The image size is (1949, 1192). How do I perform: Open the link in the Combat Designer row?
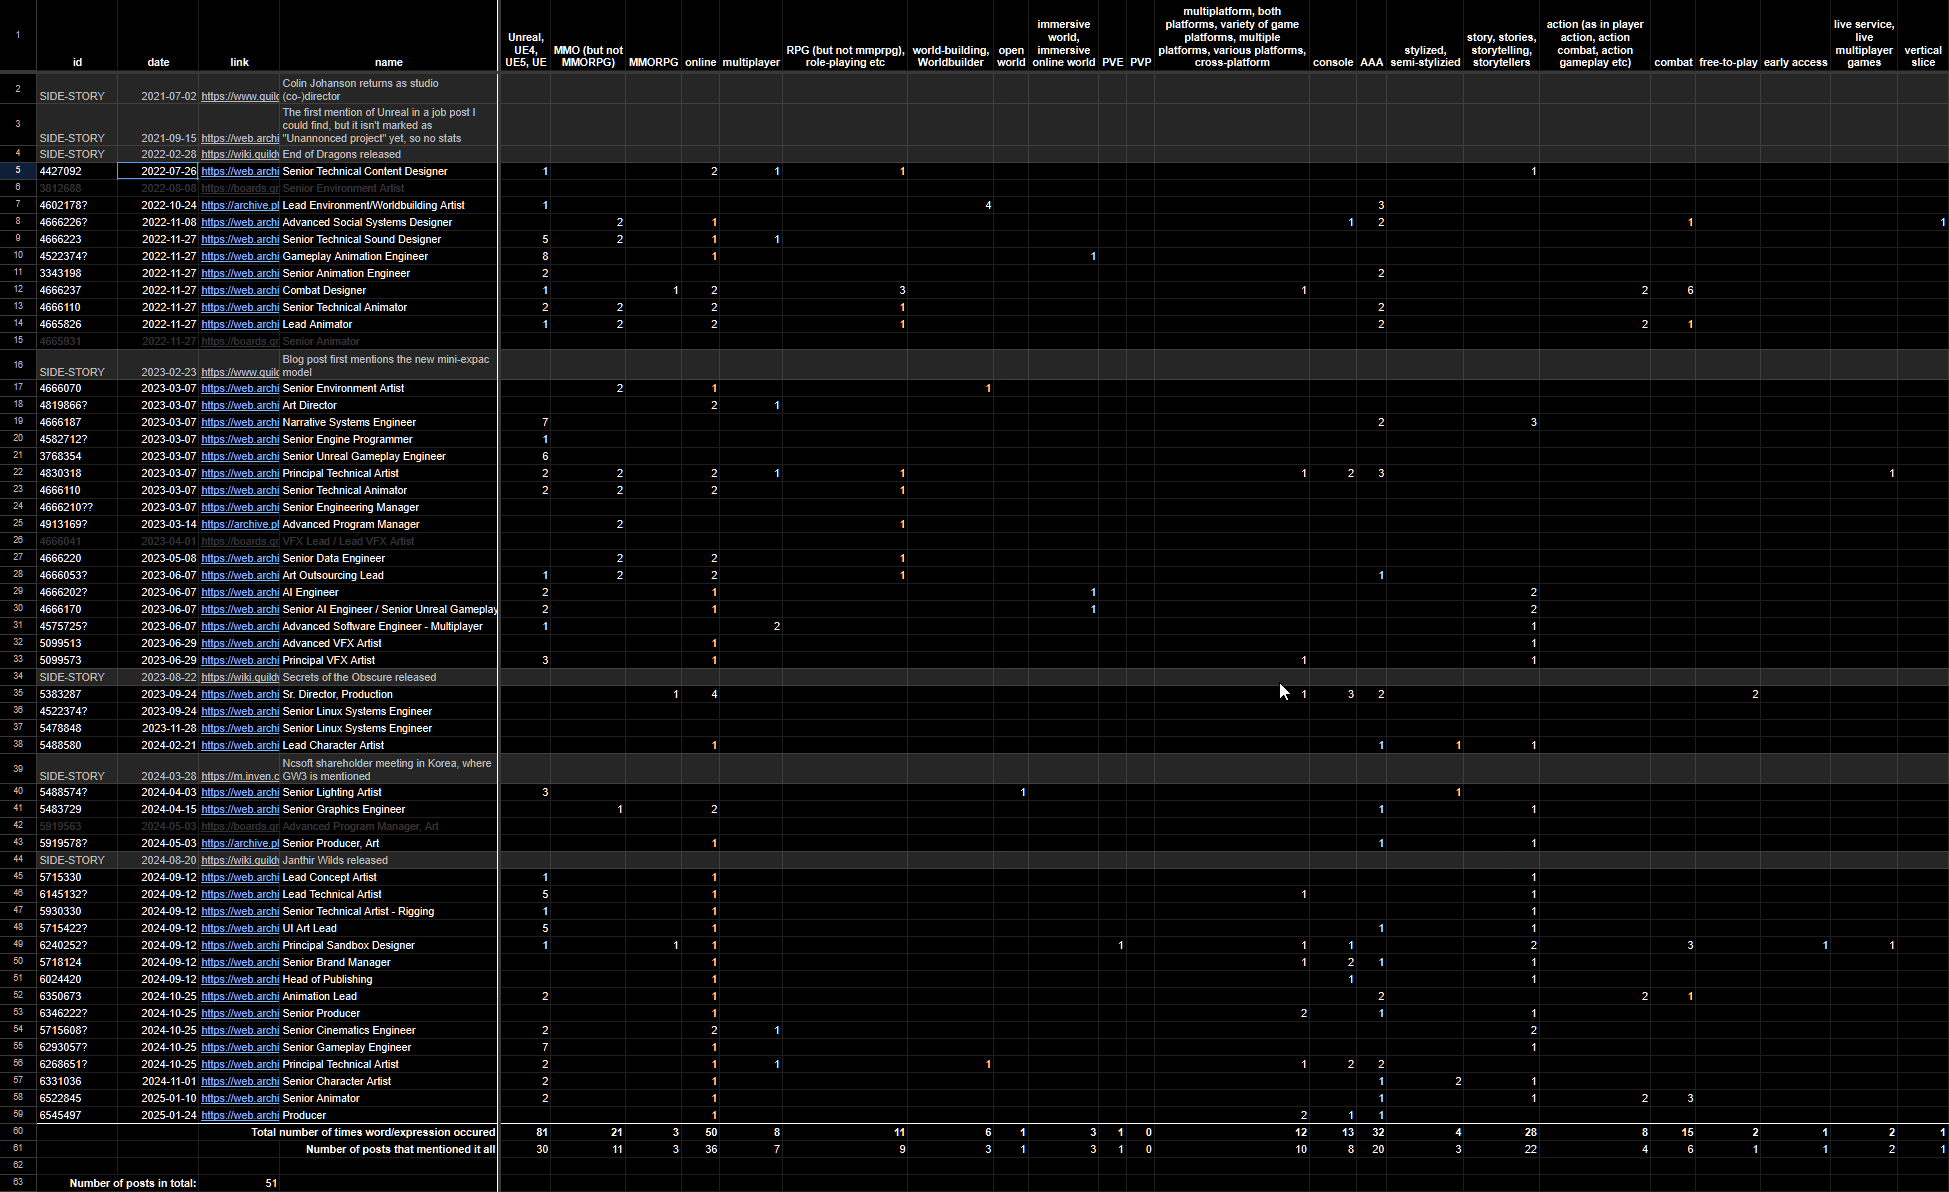point(239,290)
